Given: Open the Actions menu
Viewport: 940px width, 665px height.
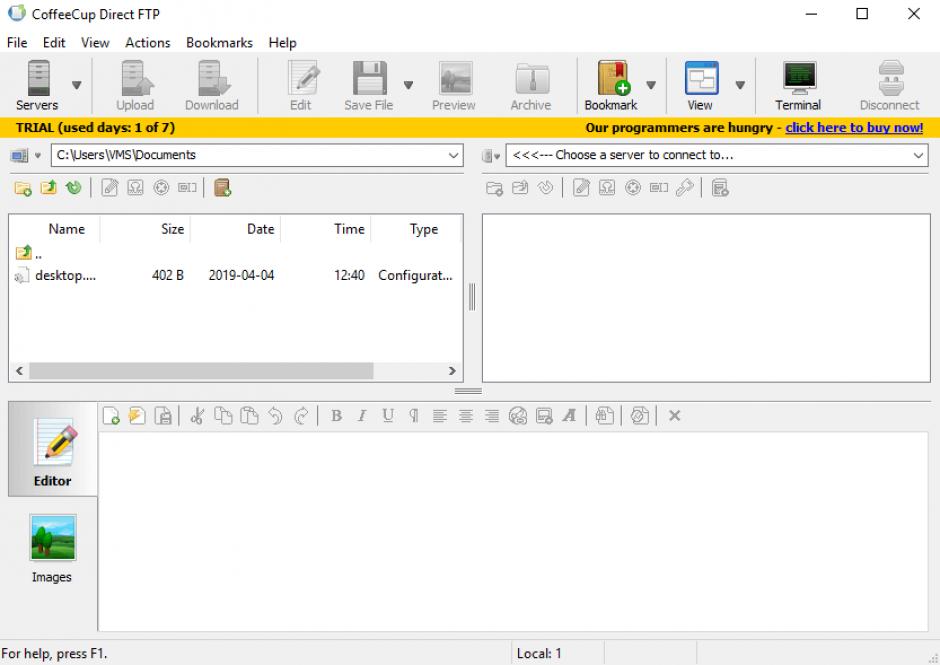Looking at the screenshot, I should [147, 43].
